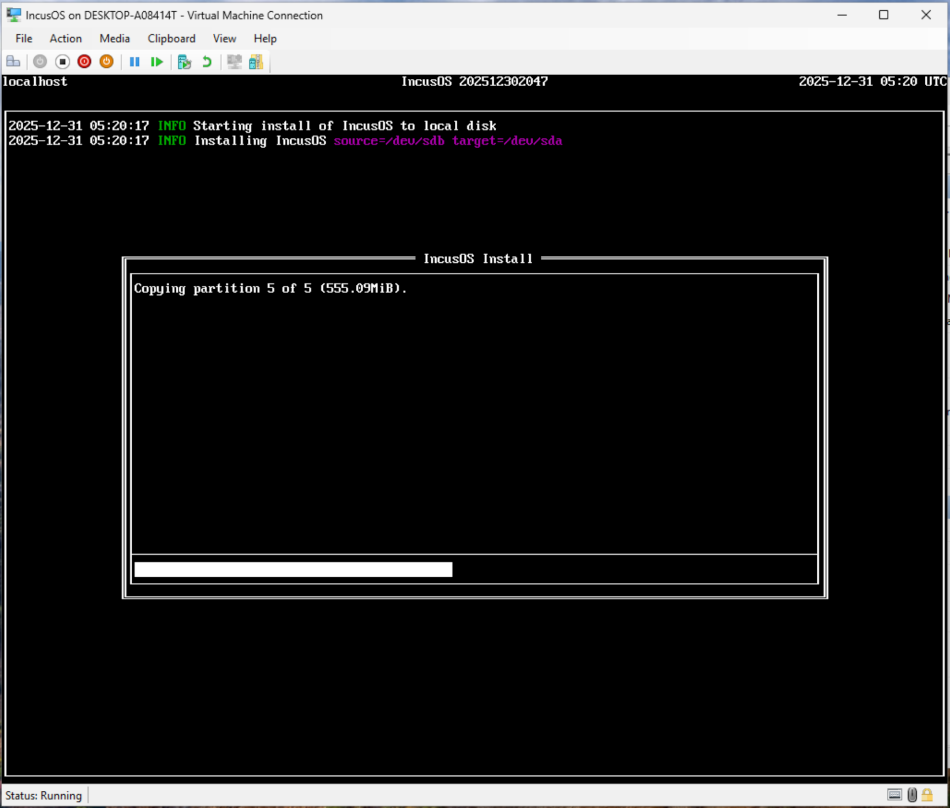Click the Status: Running indicator
This screenshot has width=950, height=808.
tap(44, 795)
